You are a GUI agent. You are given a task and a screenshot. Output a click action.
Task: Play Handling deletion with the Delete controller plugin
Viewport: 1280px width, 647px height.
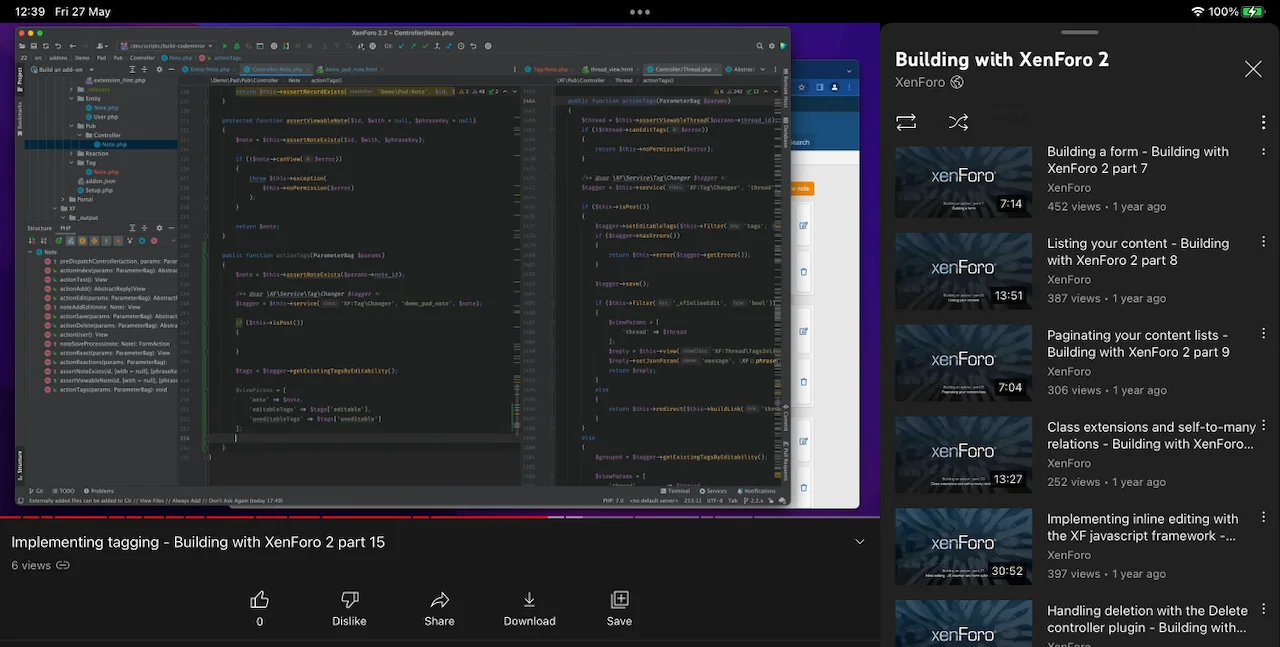(x=963, y=624)
